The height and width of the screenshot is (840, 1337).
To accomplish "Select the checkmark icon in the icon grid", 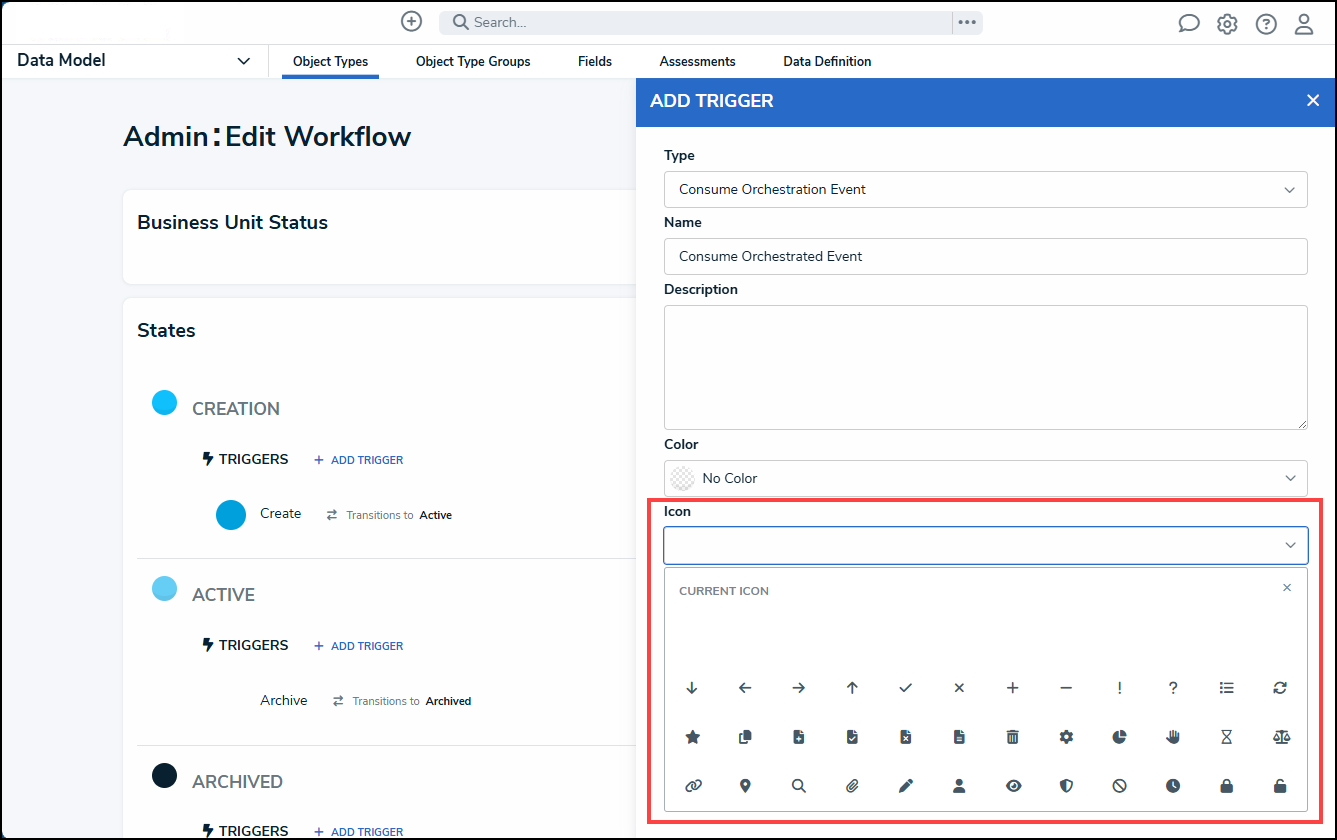I will click(905, 688).
